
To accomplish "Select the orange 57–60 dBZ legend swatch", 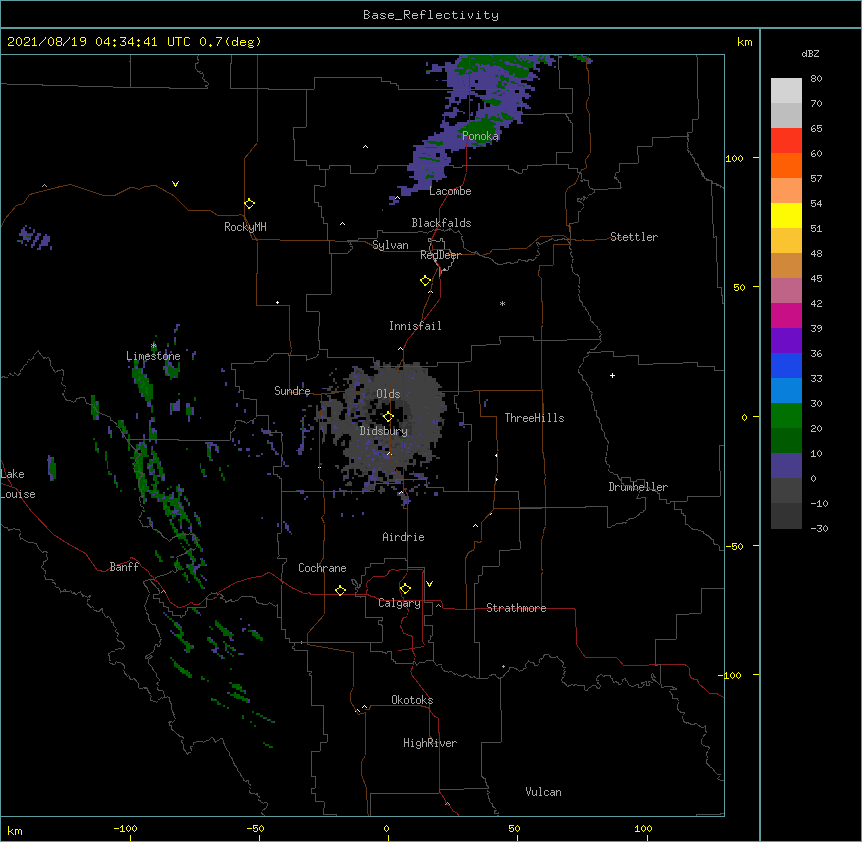I will point(786,165).
